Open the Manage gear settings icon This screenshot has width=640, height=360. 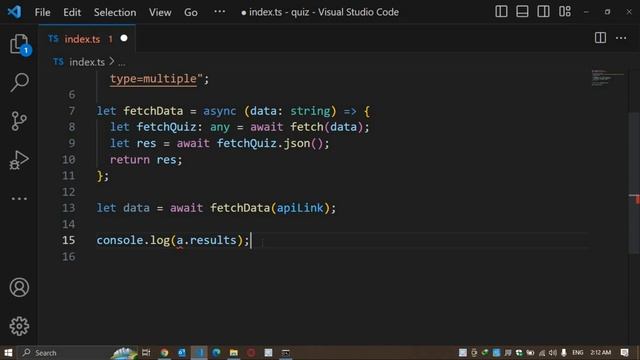click(19, 326)
